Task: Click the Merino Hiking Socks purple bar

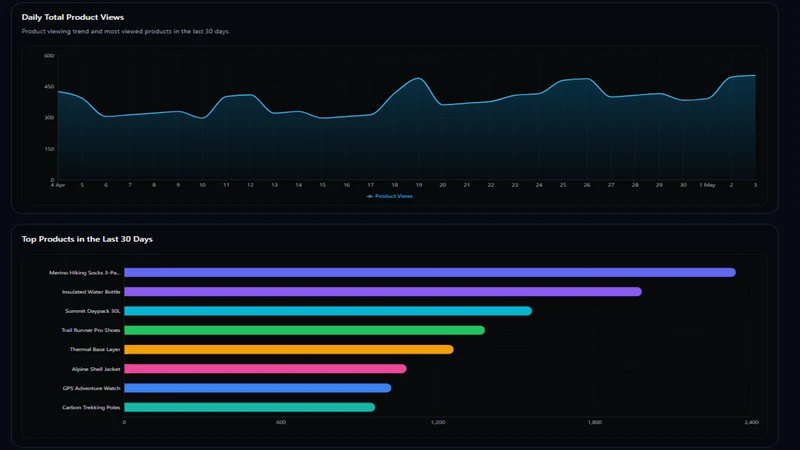Action: tap(430, 272)
